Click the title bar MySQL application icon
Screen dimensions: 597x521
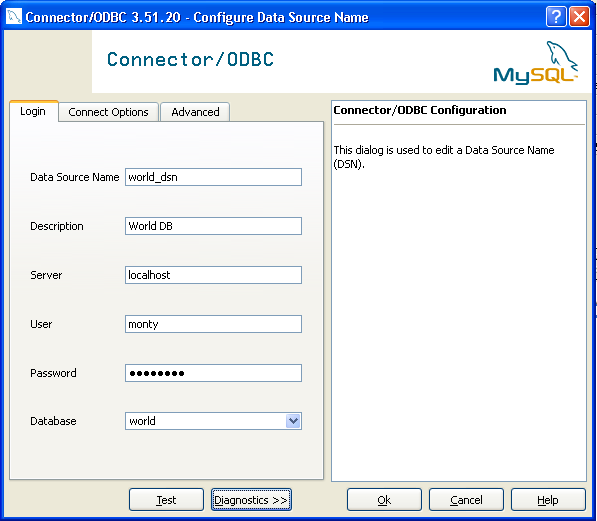coord(14,17)
